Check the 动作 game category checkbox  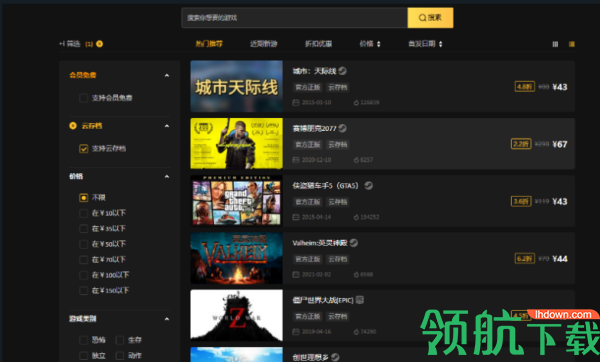pos(120,355)
